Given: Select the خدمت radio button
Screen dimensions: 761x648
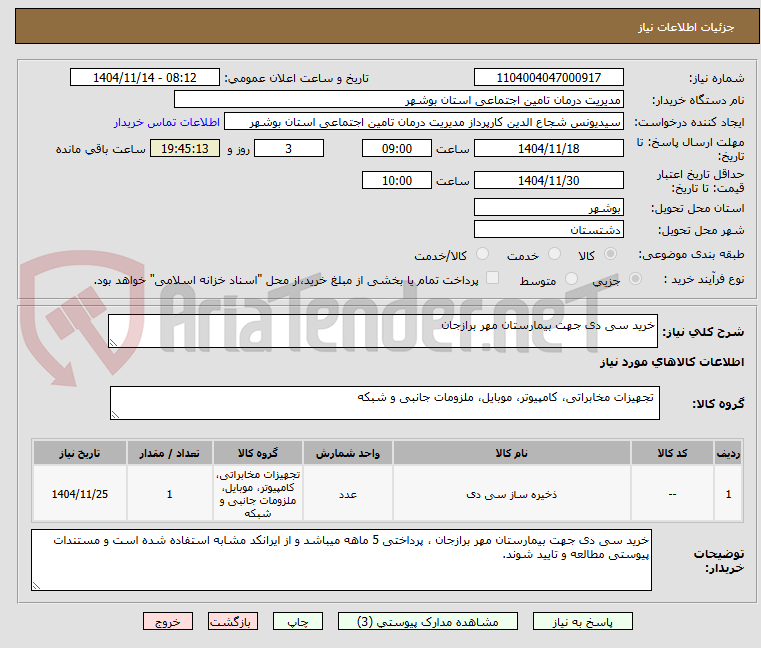Looking at the screenshot, I should [554, 254].
